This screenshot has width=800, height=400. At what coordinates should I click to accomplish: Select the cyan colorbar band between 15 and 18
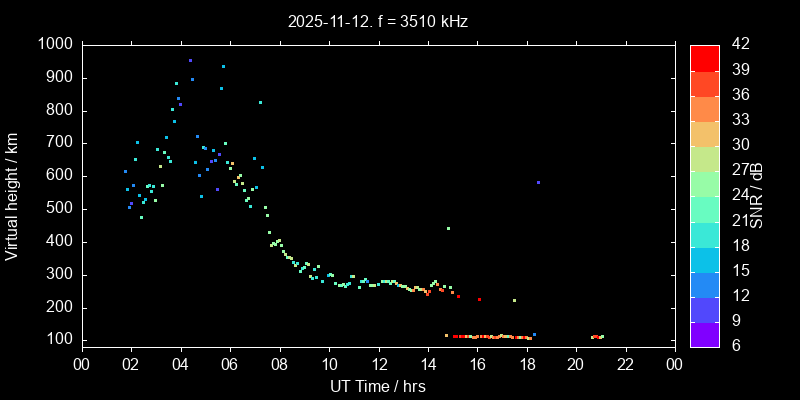pos(704,259)
